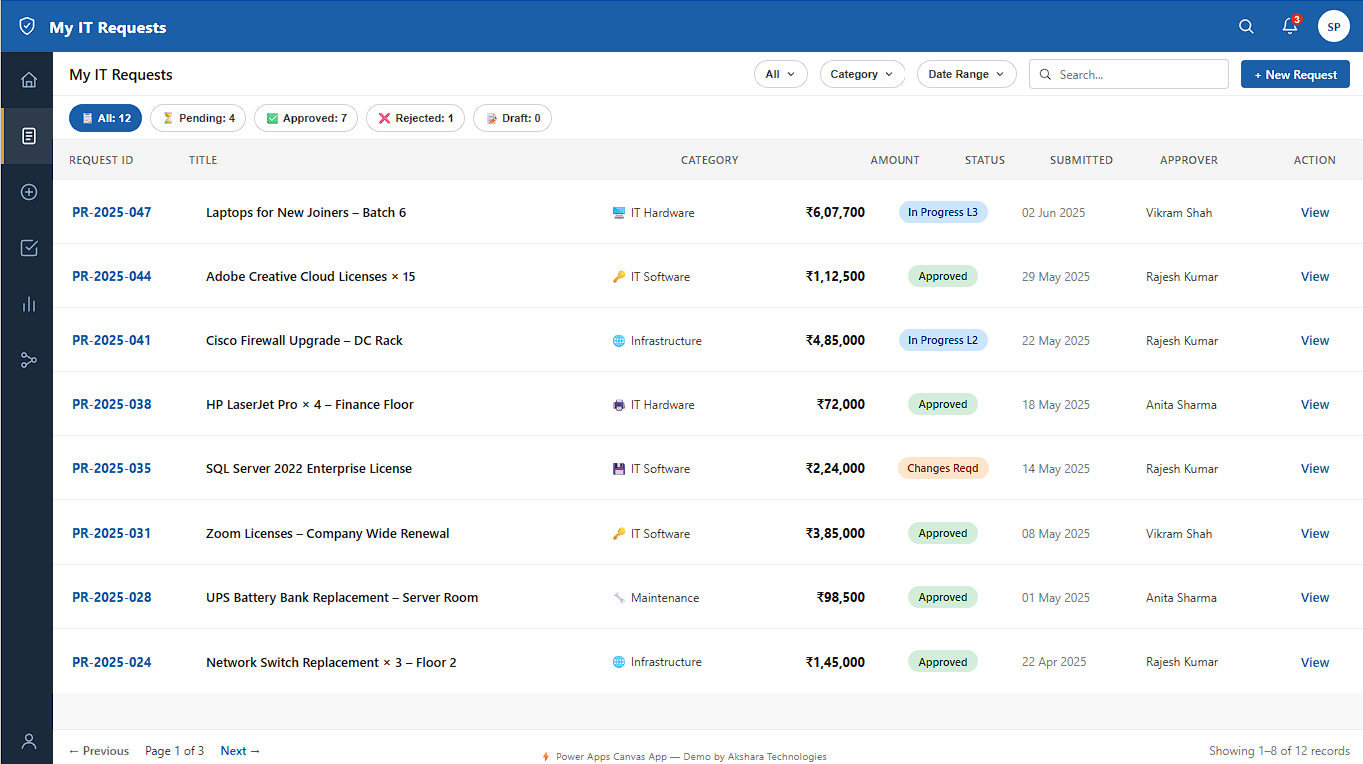Click approver Vikram Shah in PR-2025-047 row

pos(1179,213)
